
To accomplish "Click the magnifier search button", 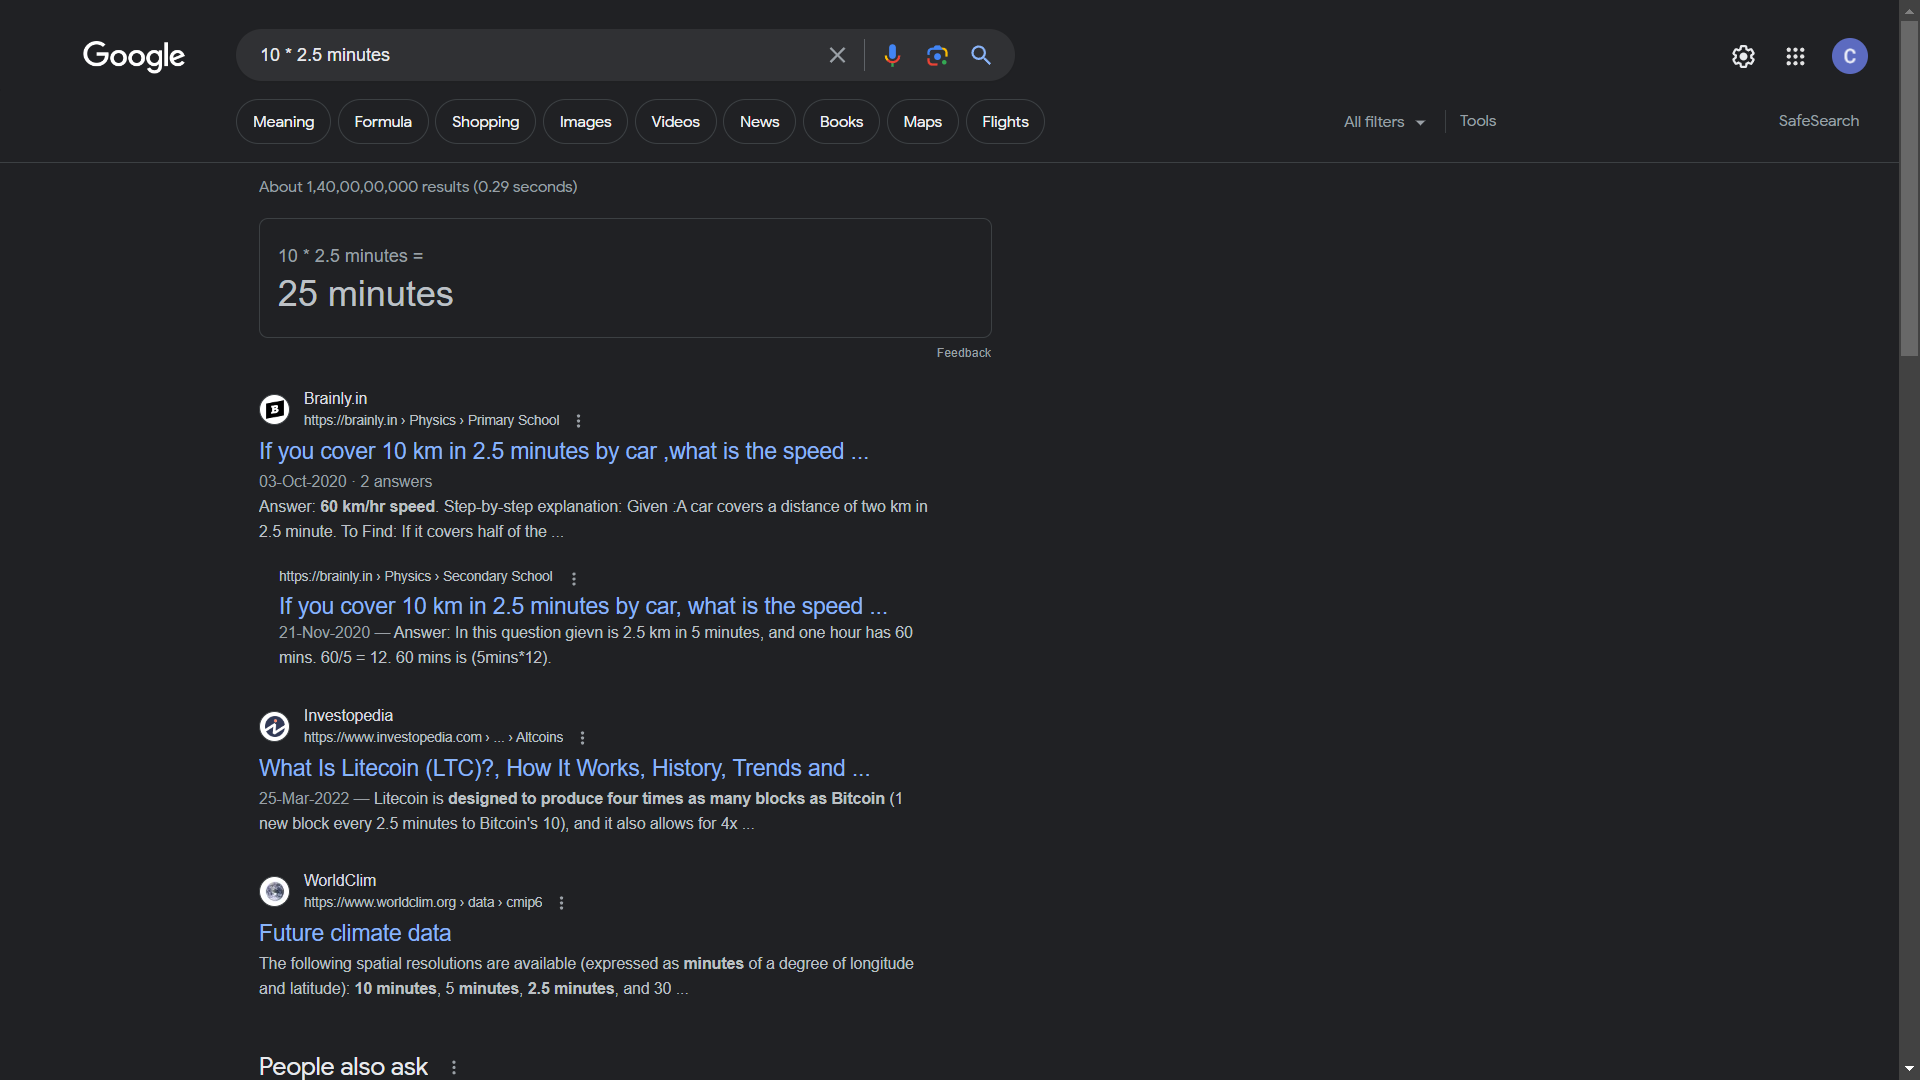I will pyautogui.click(x=981, y=55).
